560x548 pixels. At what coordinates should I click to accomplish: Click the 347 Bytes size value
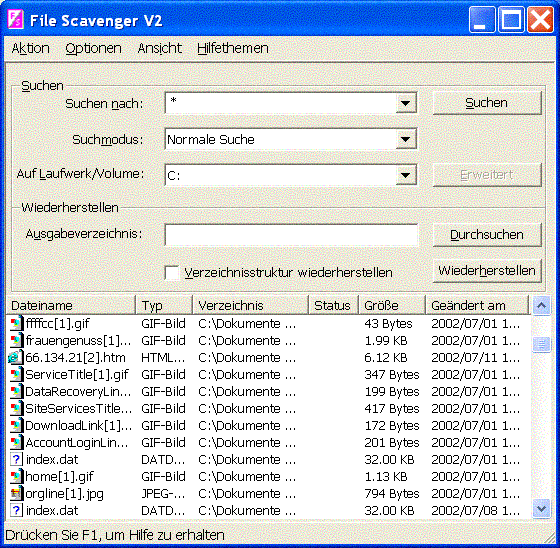[x=392, y=375]
